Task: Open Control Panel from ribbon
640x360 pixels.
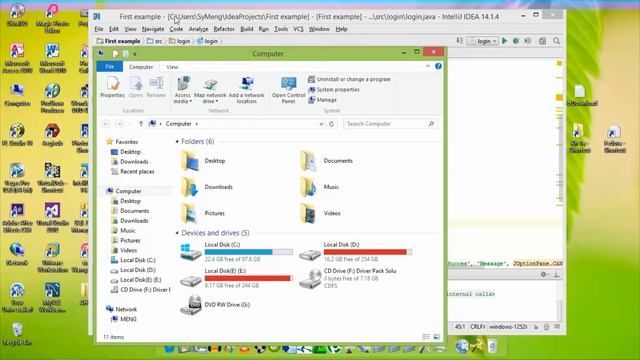Action: point(288,89)
